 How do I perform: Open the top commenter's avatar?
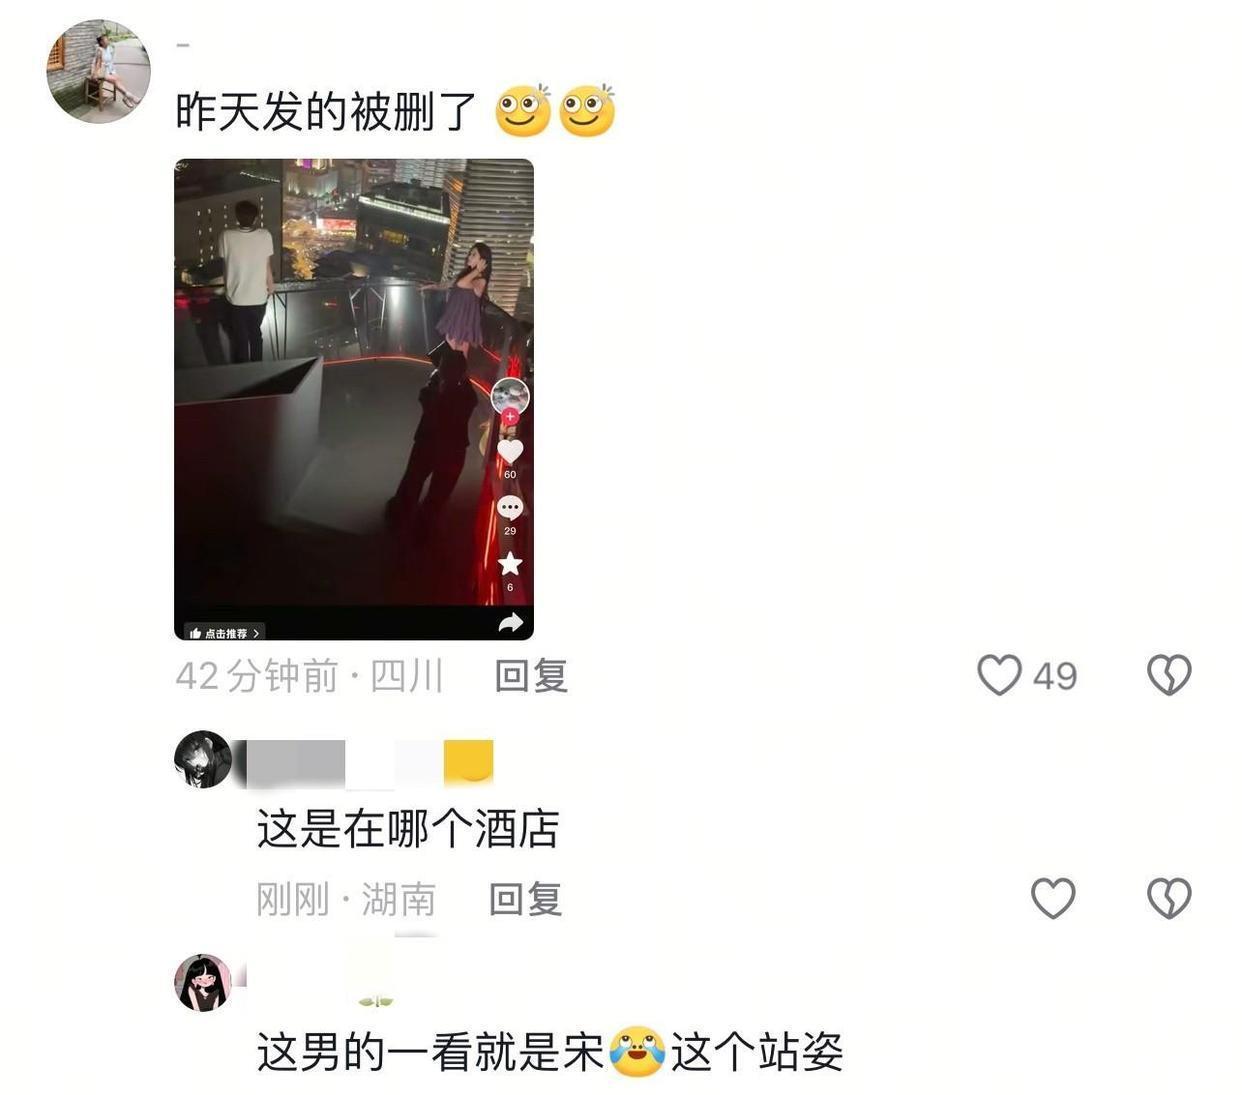click(98, 71)
